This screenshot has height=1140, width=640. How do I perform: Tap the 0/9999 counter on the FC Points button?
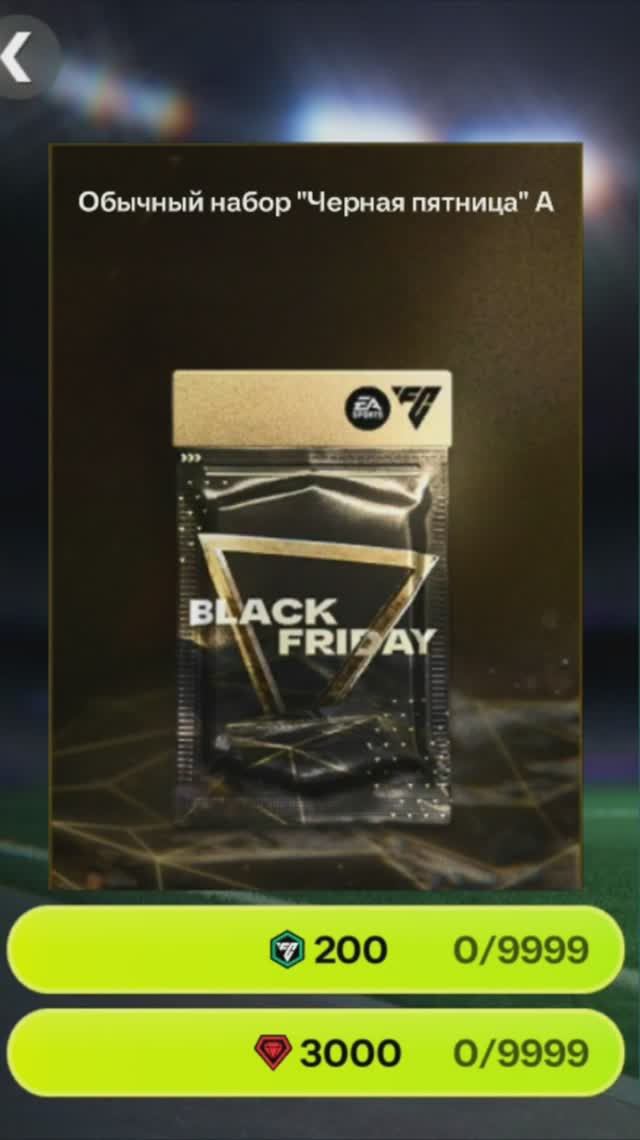521,950
